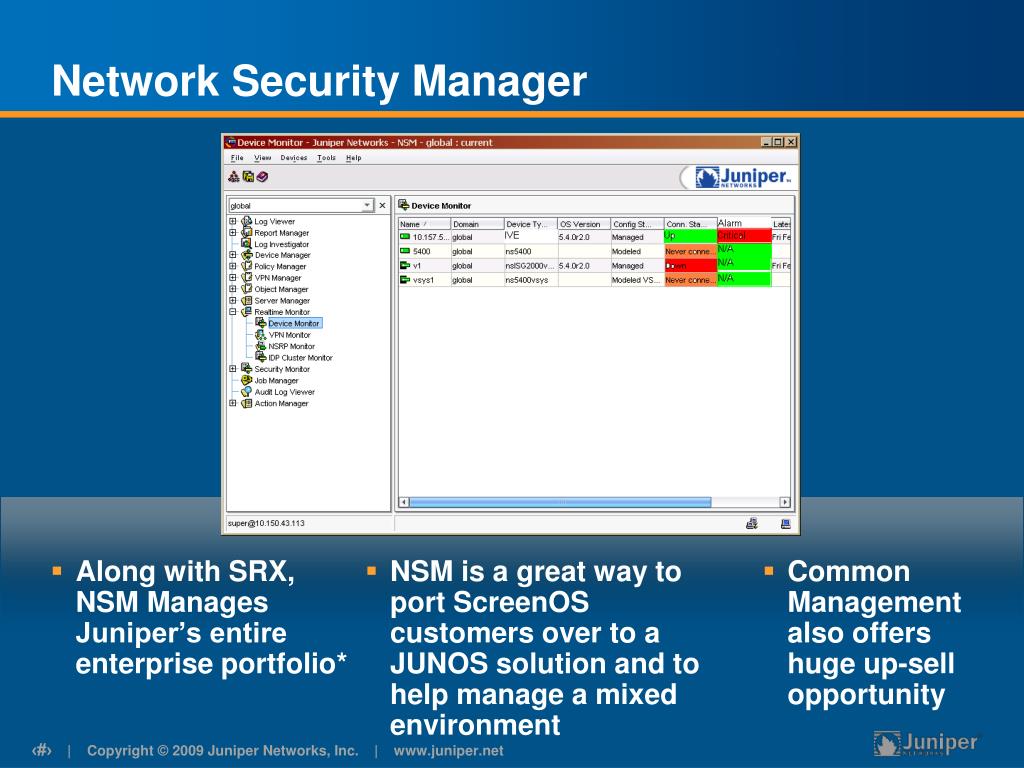The height and width of the screenshot is (768, 1024).
Task: Click the purple book toolbar icon
Action: [x=262, y=176]
